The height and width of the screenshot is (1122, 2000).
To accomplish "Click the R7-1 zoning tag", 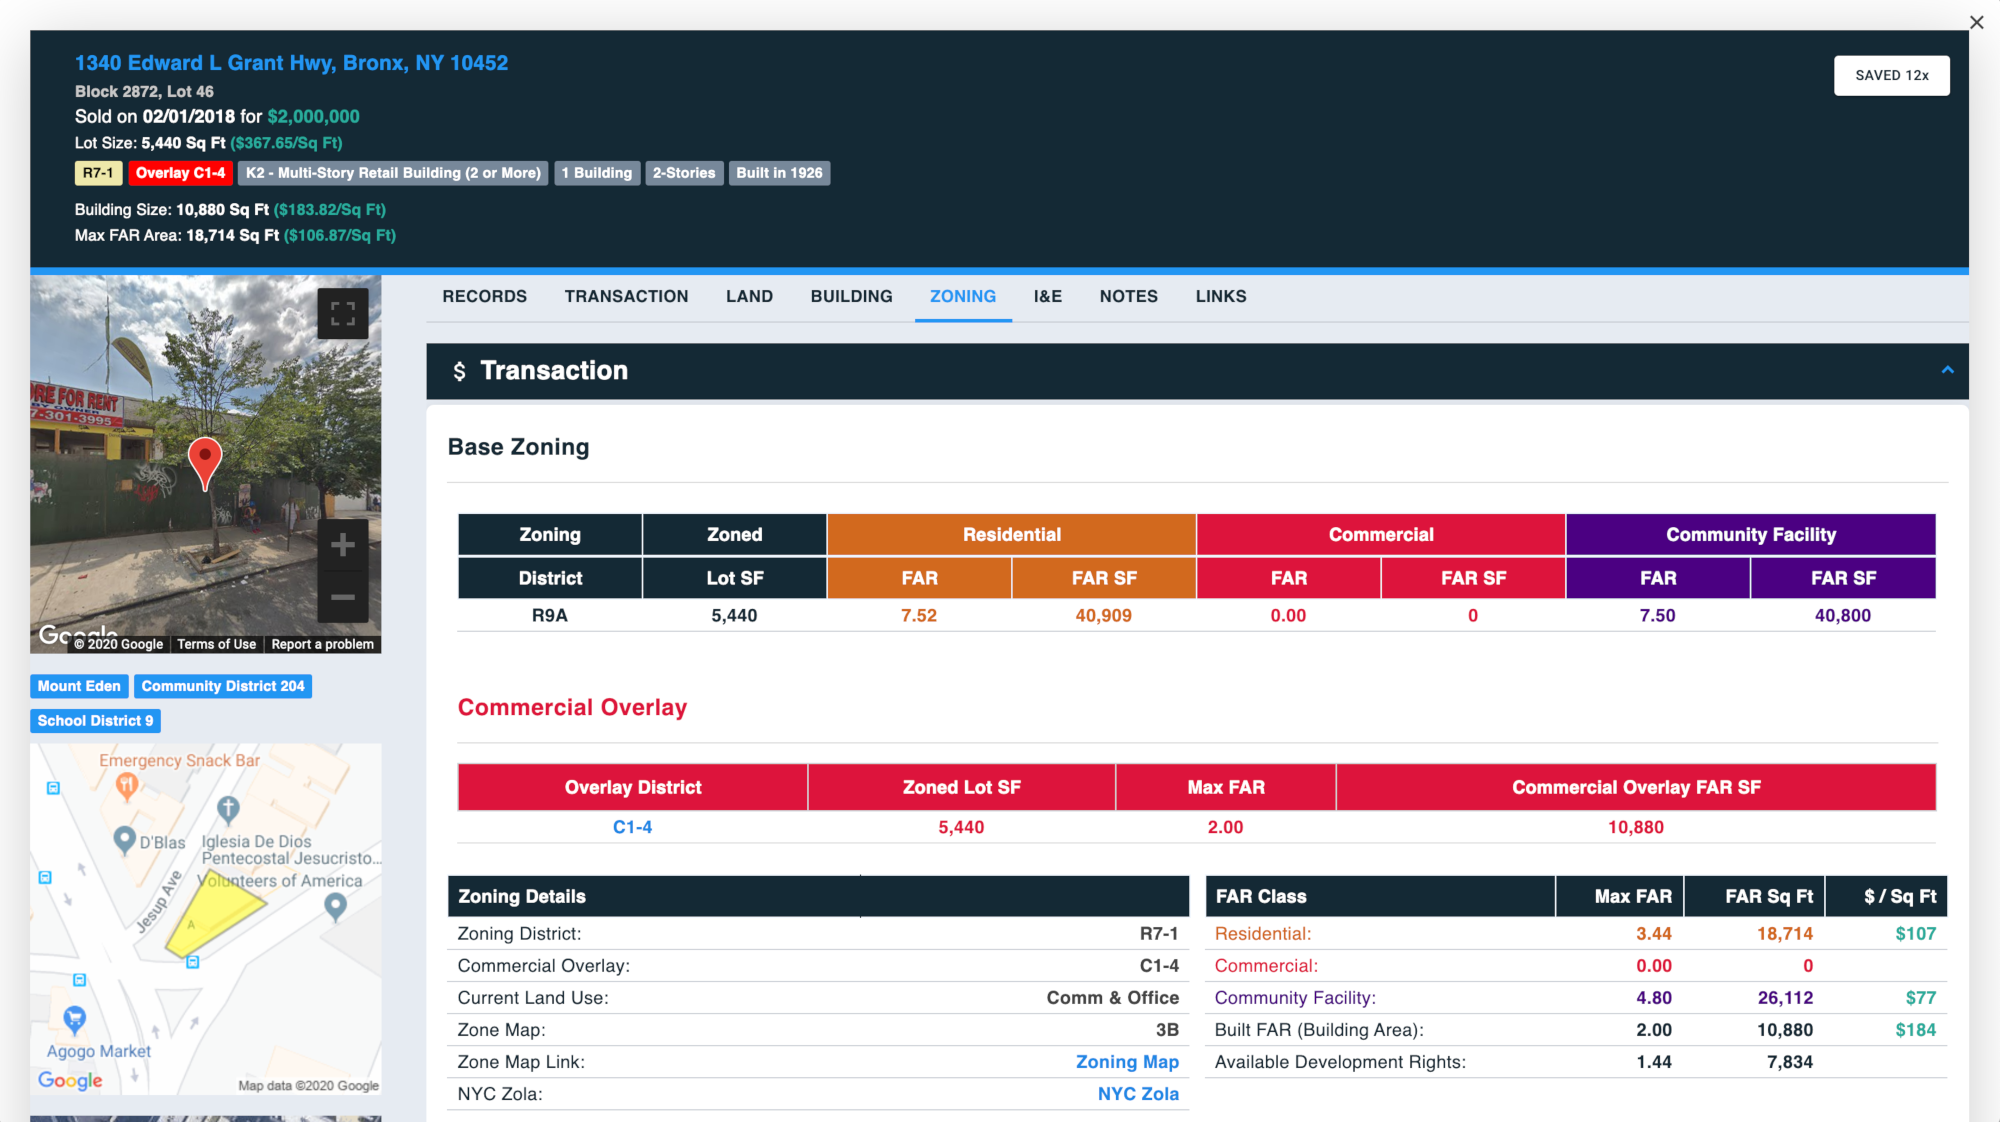I will [x=98, y=173].
